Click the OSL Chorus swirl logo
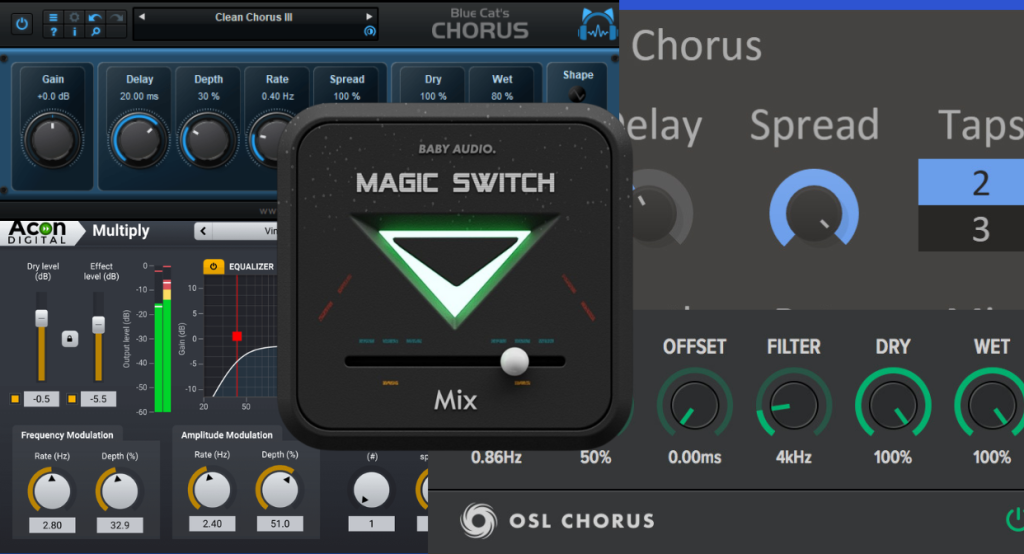This screenshot has width=1024, height=554. pyautogui.click(x=478, y=520)
